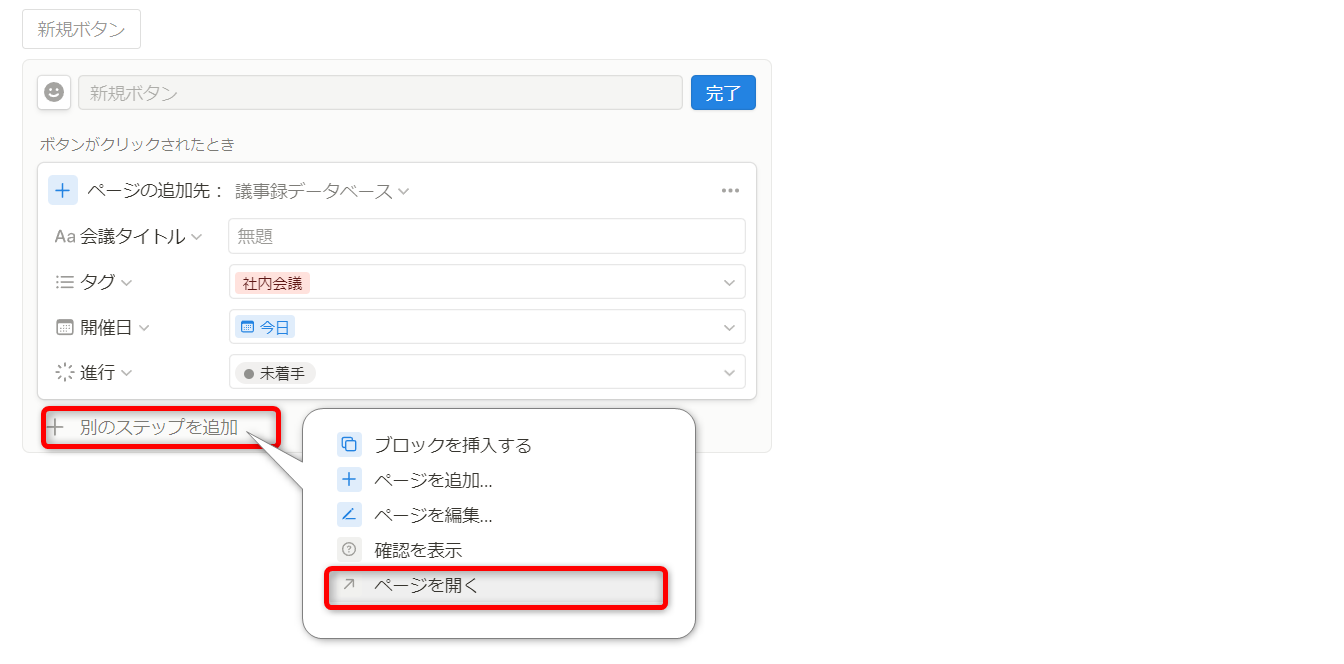Viewport: 1344px width, 664px height.
Task: Click the 確認を表示 question mark icon
Action: (x=349, y=550)
